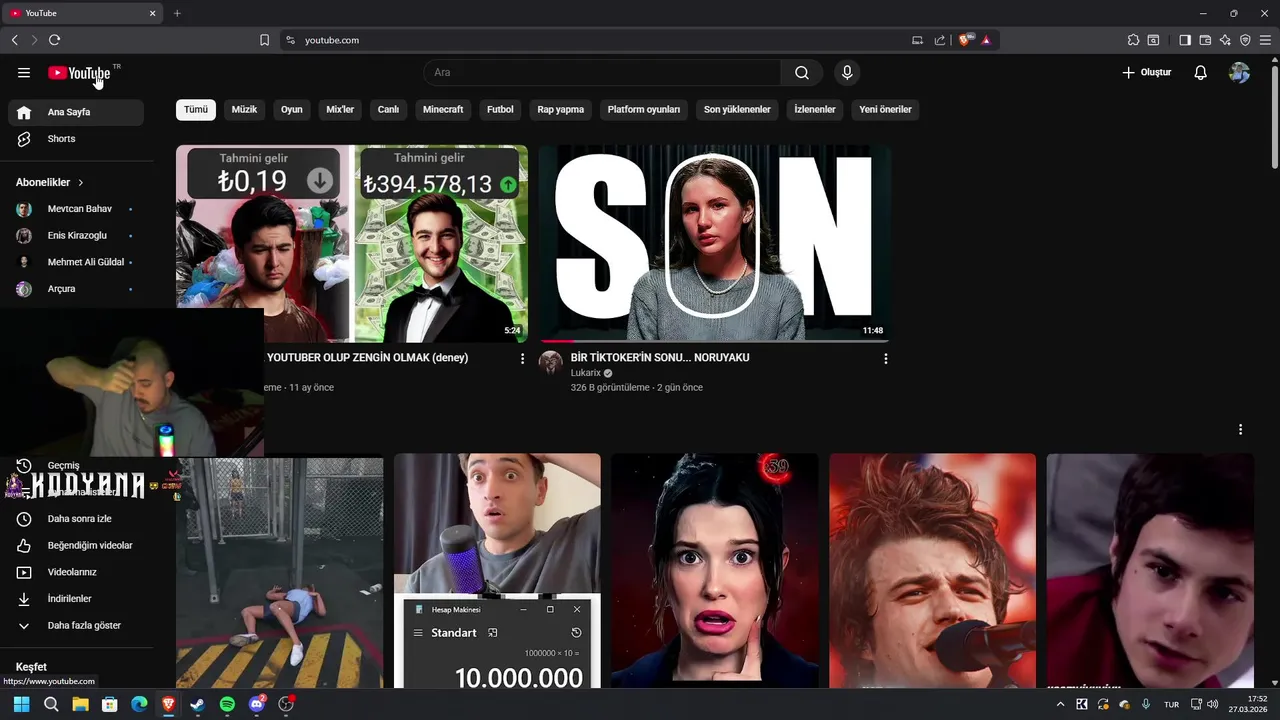Image resolution: width=1280 pixels, height=720 pixels.
Task: Click the Lukarix channel avatar
Action: 551,363
